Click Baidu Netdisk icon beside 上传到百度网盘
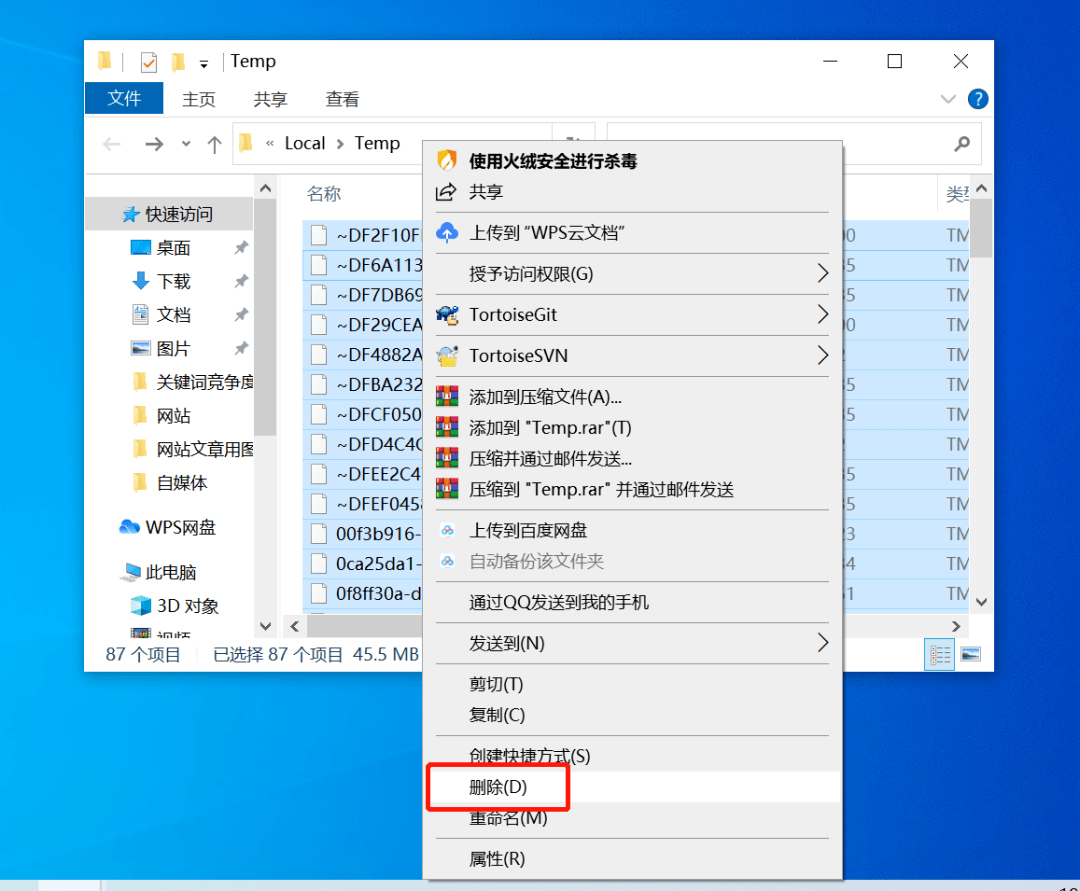 [x=447, y=530]
